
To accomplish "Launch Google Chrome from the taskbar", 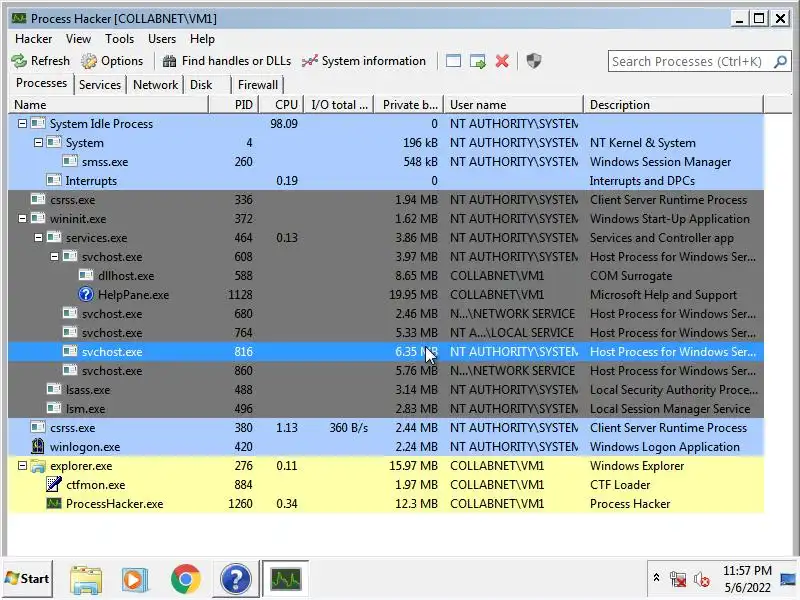I will [x=186, y=579].
